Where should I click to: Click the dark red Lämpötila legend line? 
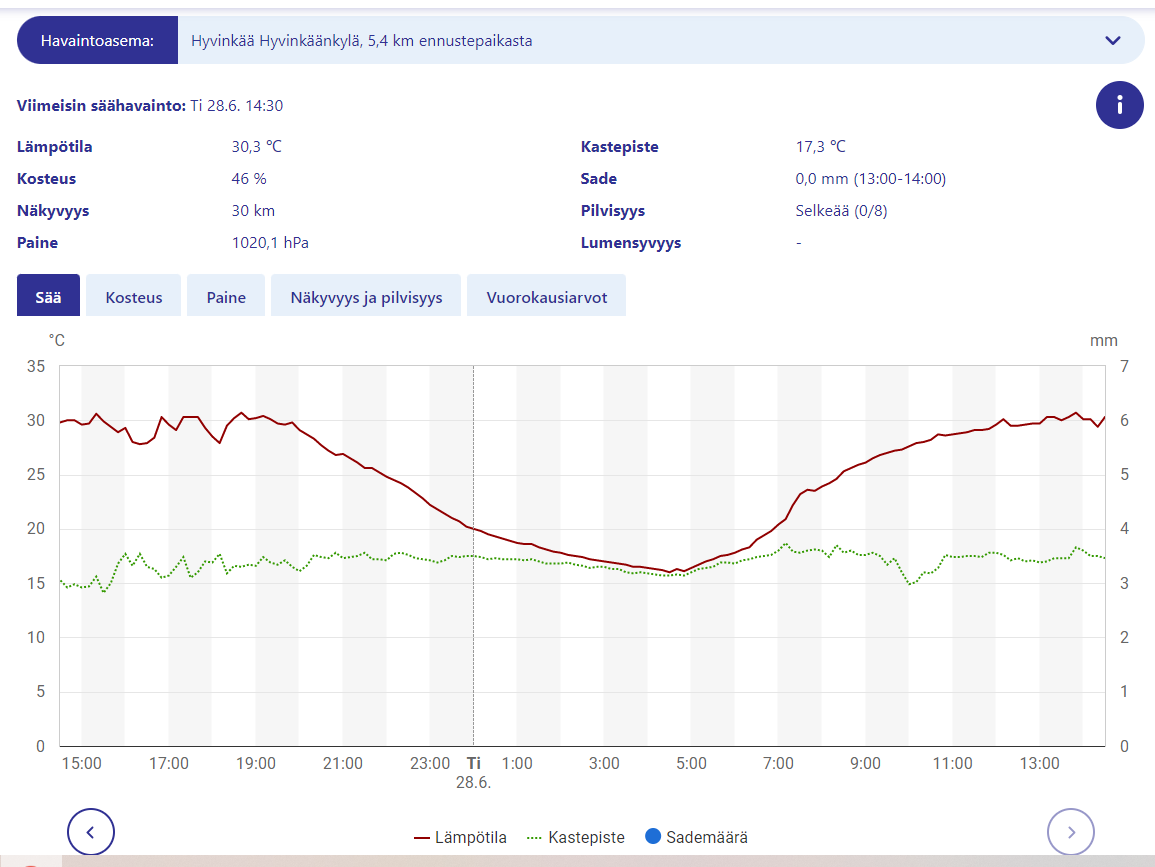click(422, 838)
